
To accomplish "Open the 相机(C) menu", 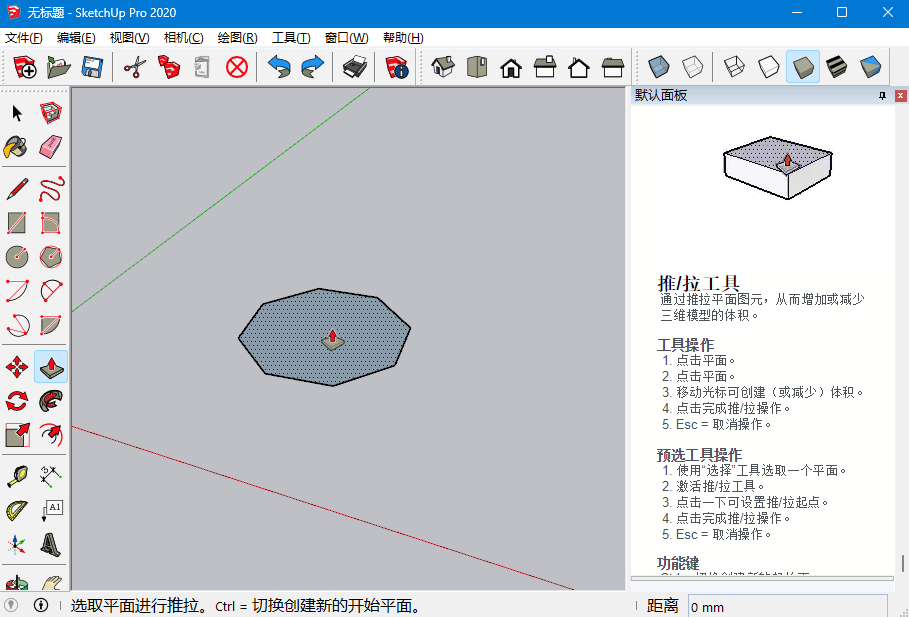I will click(x=183, y=38).
